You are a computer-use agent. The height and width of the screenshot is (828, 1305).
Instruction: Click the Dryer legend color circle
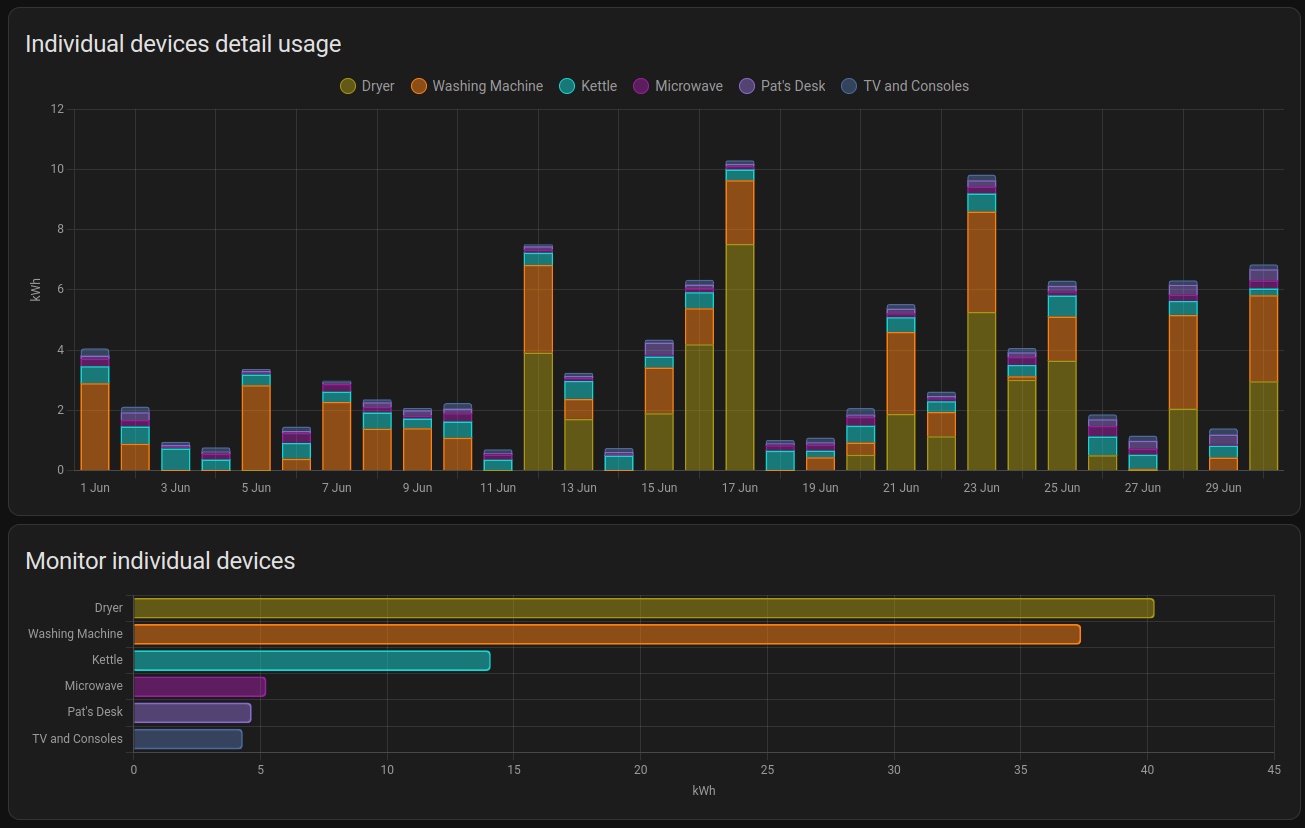[348, 86]
